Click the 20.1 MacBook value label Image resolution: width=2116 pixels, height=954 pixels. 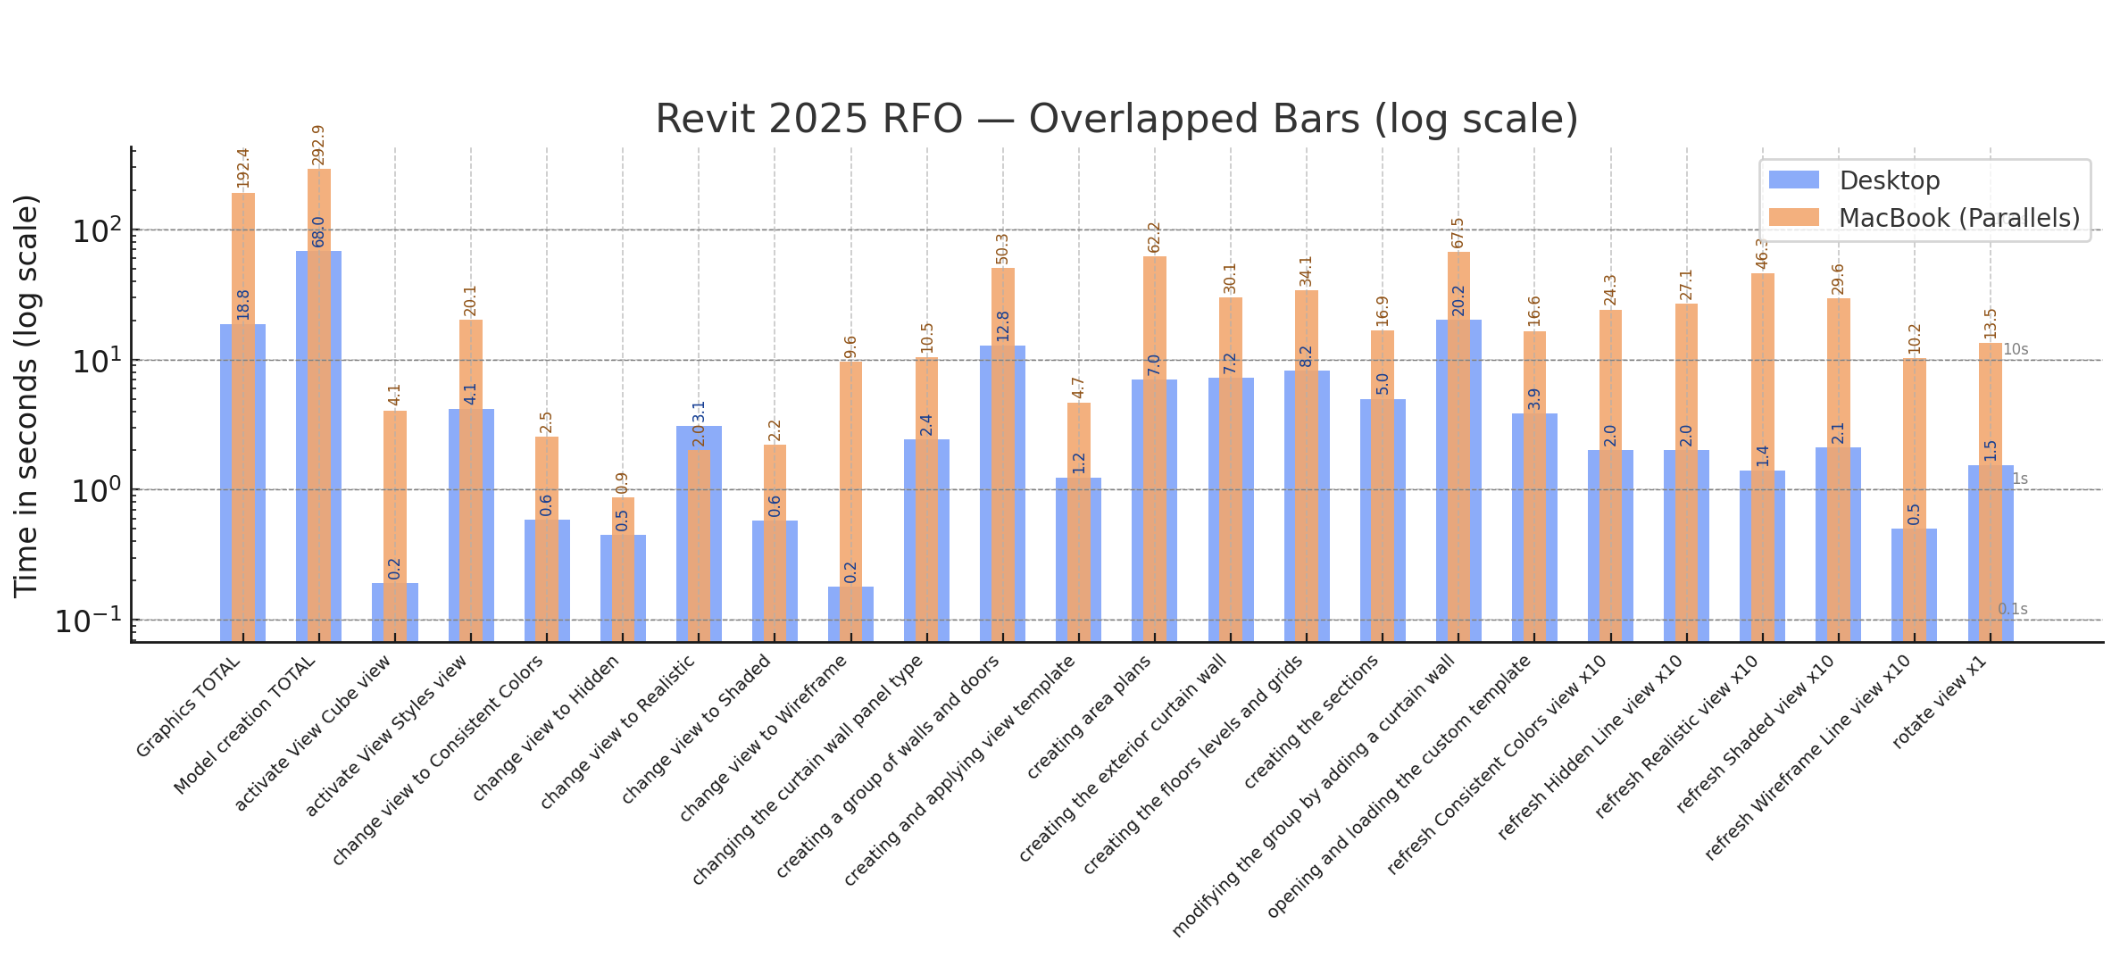[x=471, y=301]
